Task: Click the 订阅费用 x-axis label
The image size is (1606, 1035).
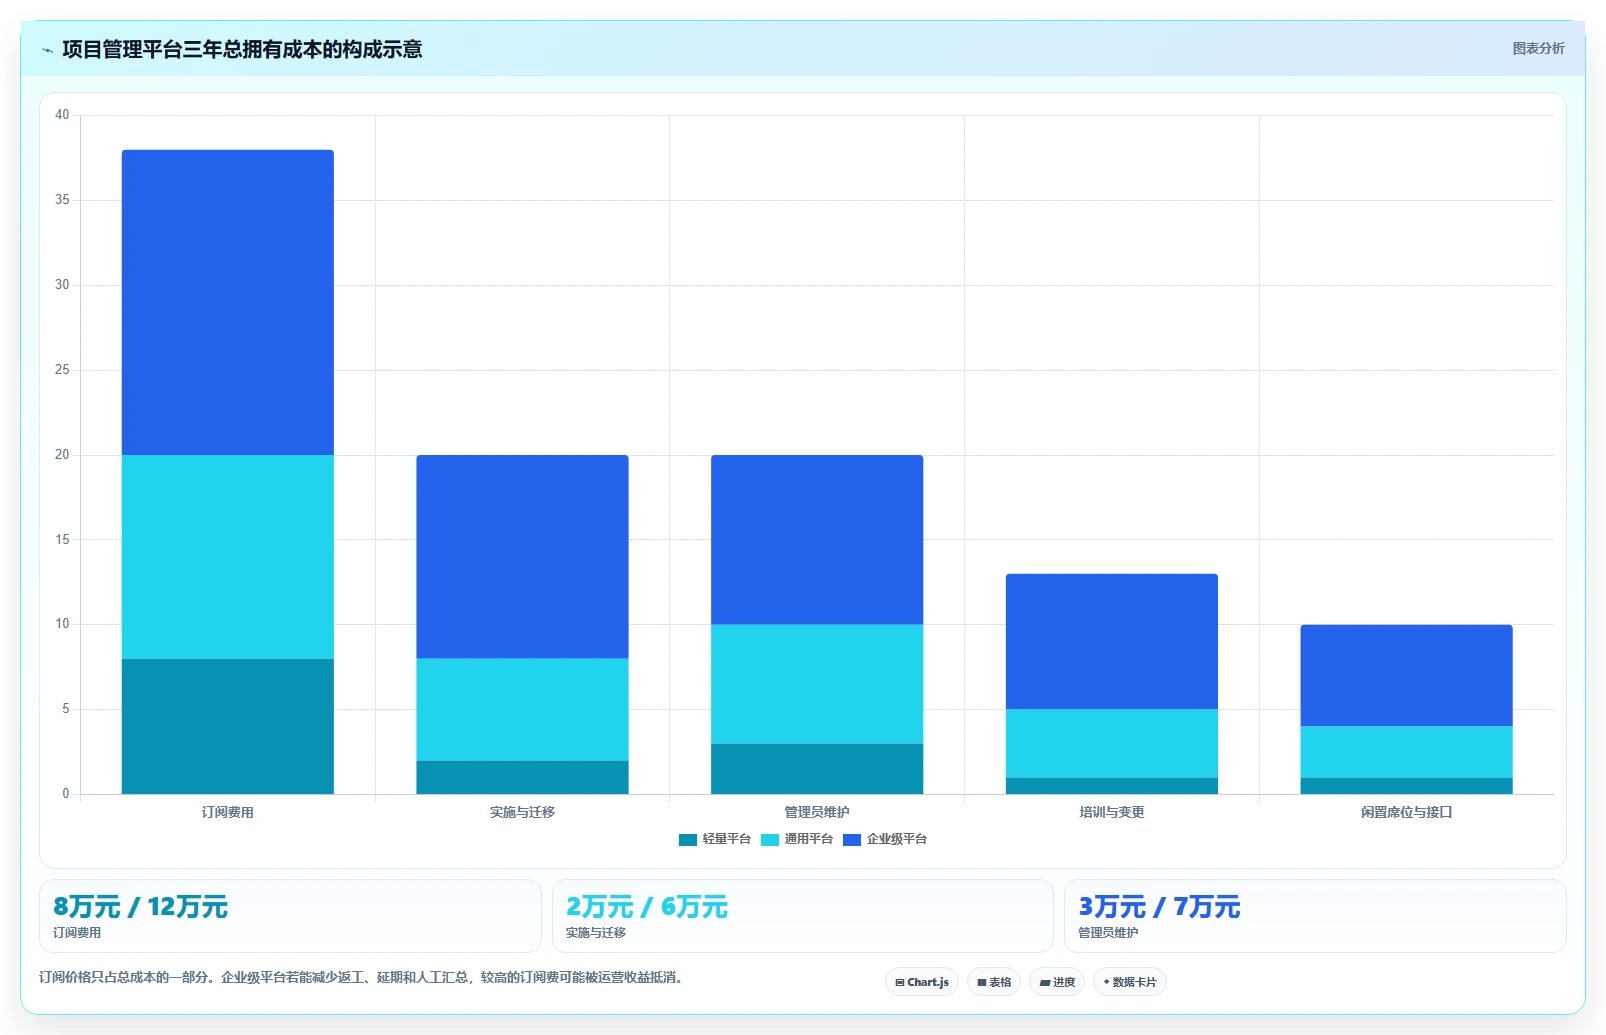Action: point(228,812)
